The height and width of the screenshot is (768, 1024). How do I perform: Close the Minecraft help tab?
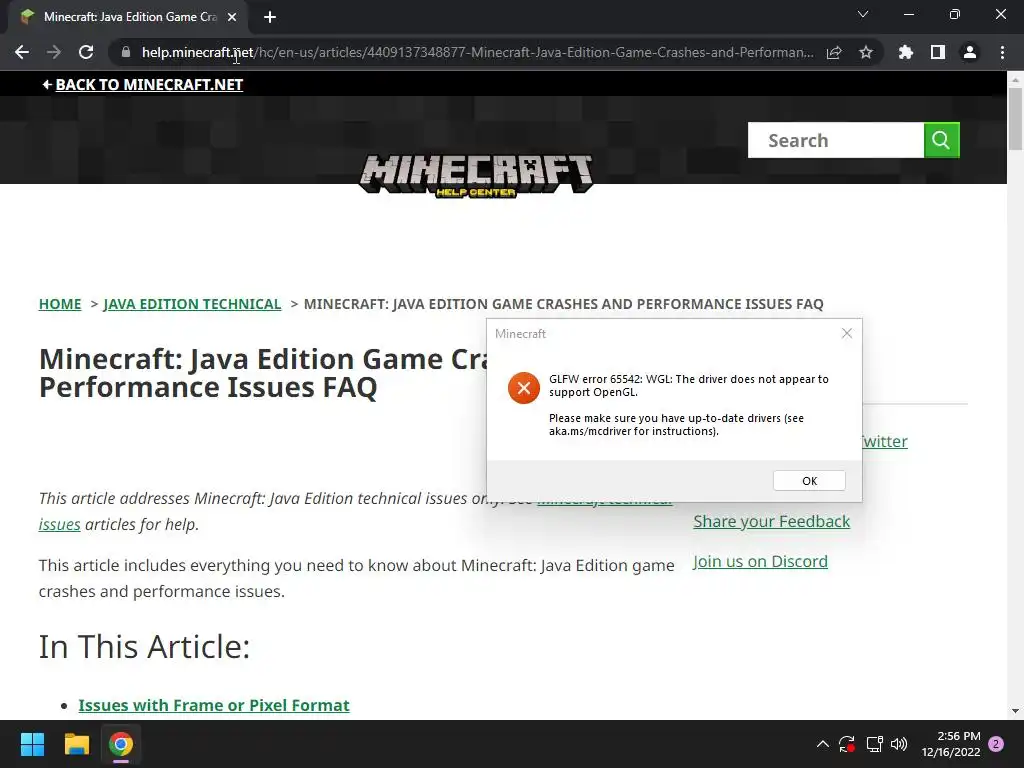click(x=232, y=17)
